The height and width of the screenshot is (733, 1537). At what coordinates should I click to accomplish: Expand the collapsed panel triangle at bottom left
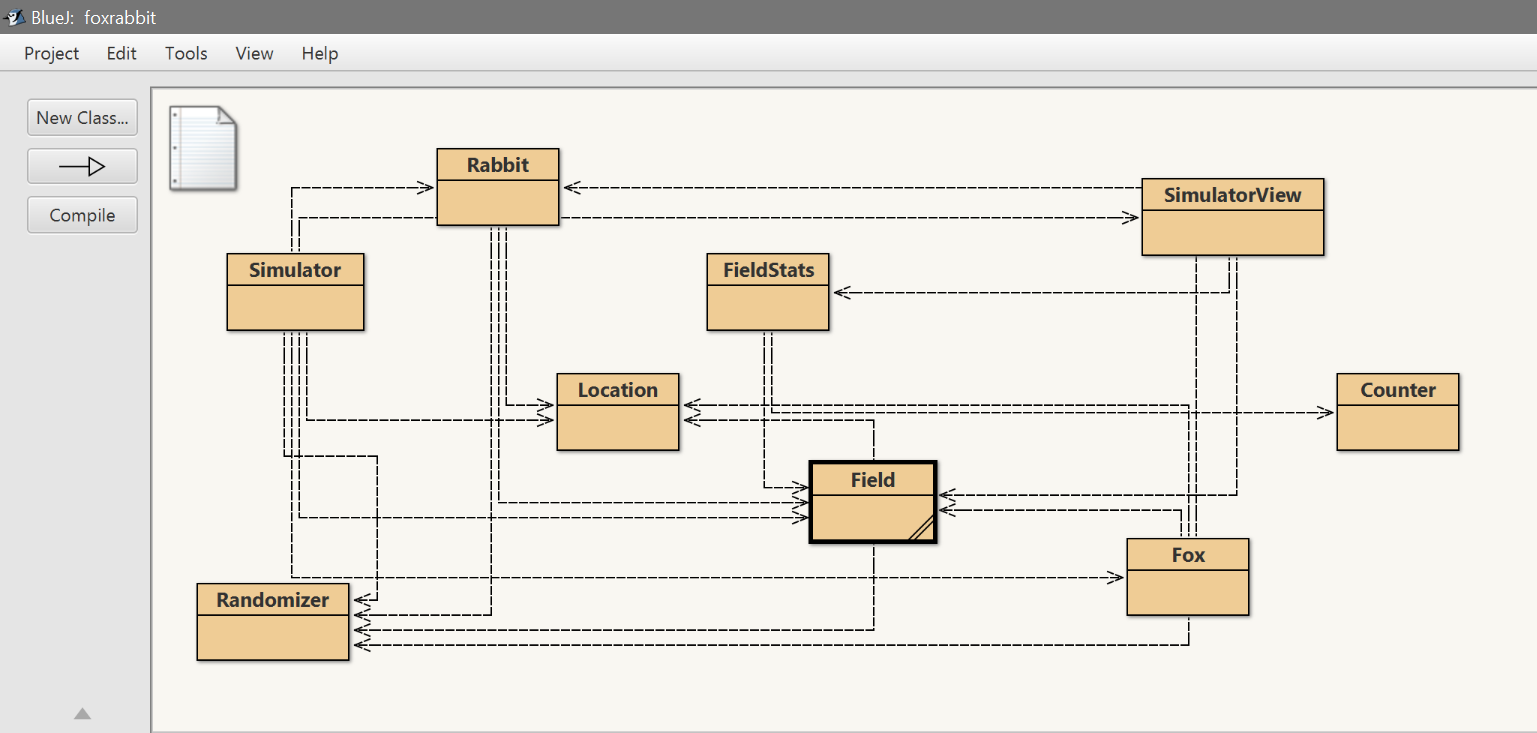point(82,714)
